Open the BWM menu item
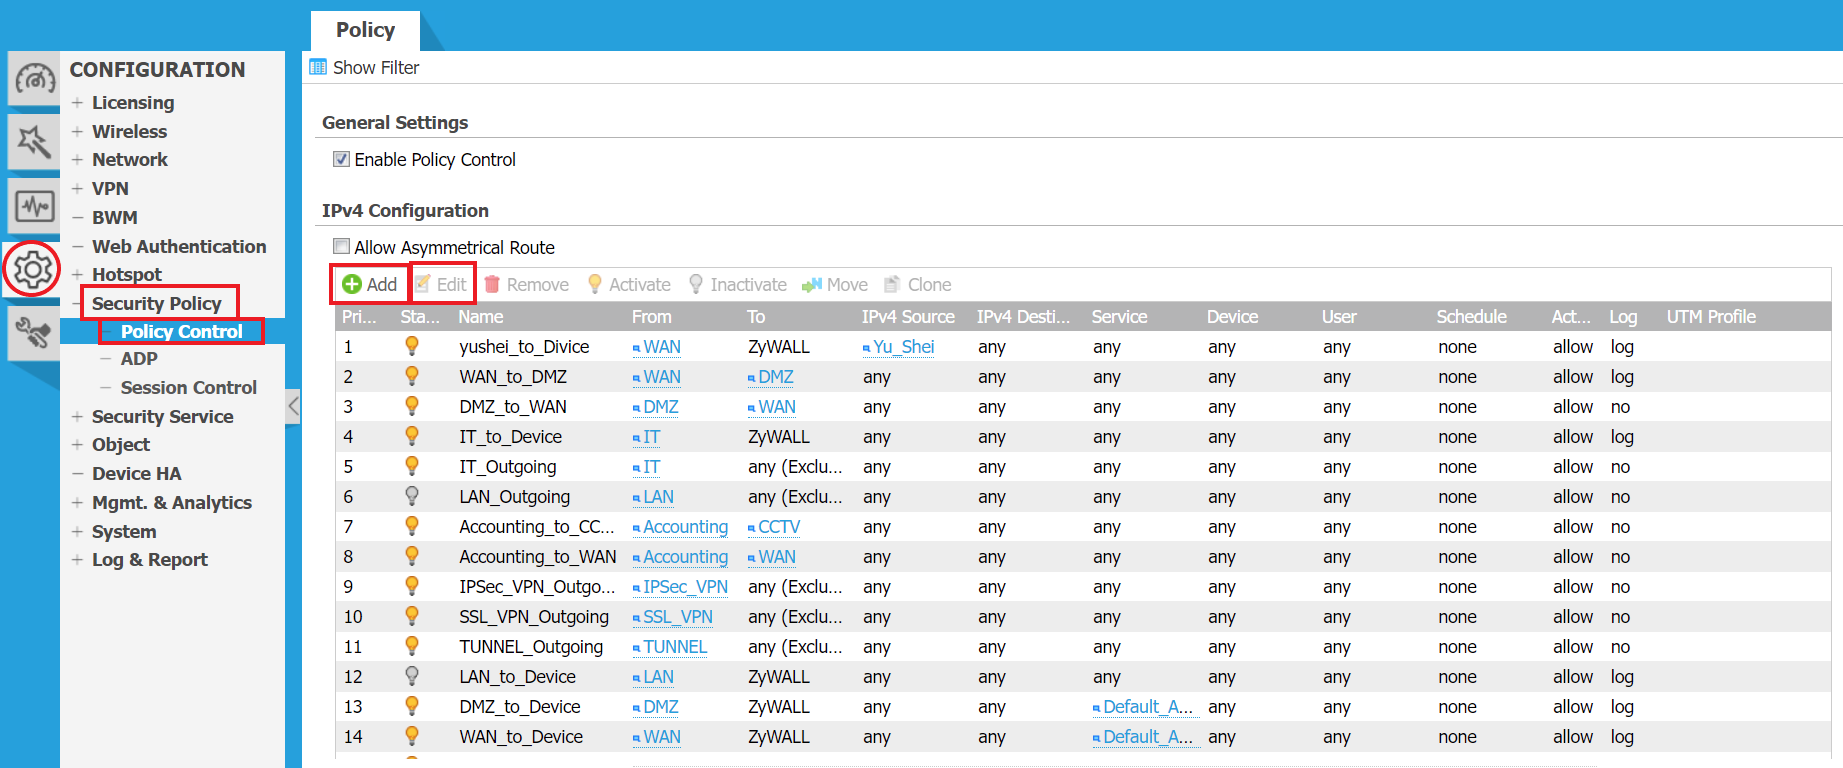Screen dimensions: 1843x768 pos(114,218)
